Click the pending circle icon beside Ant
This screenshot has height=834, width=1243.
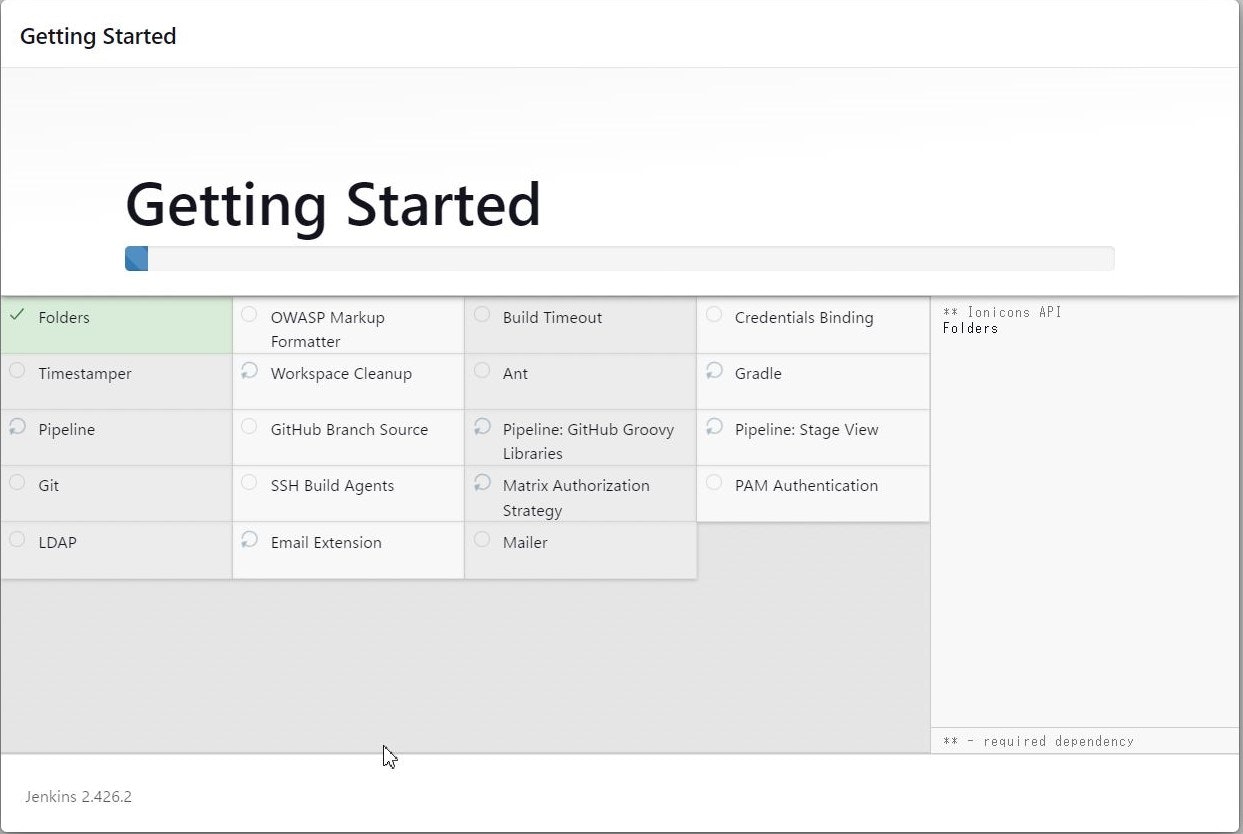pyautogui.click(x=481, y=370)
